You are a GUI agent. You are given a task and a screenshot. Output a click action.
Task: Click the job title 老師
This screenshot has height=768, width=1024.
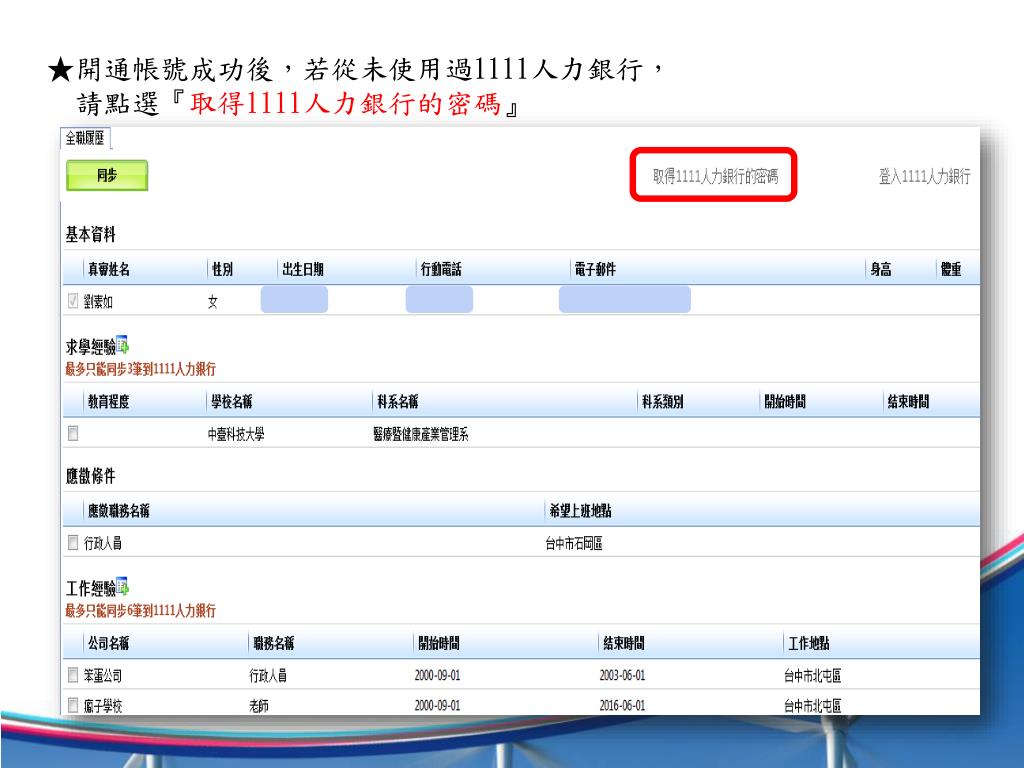tap(259, 706)
